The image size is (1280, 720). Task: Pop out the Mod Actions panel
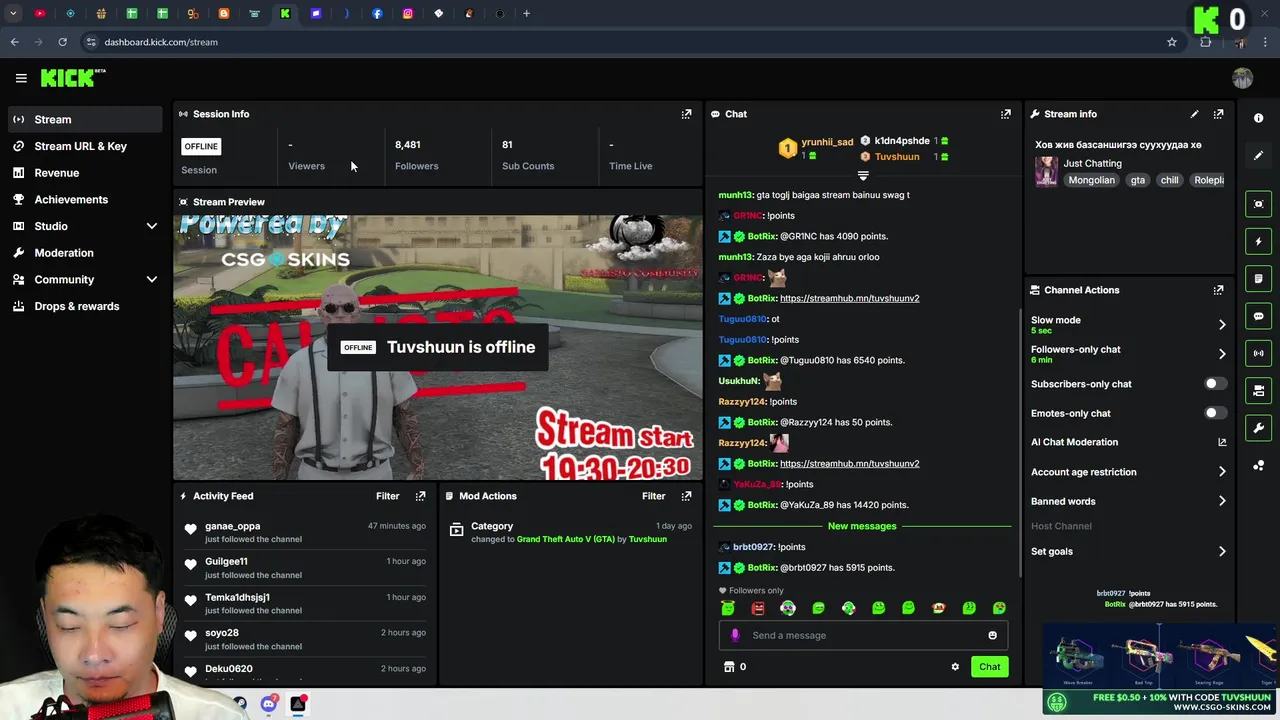686,496
